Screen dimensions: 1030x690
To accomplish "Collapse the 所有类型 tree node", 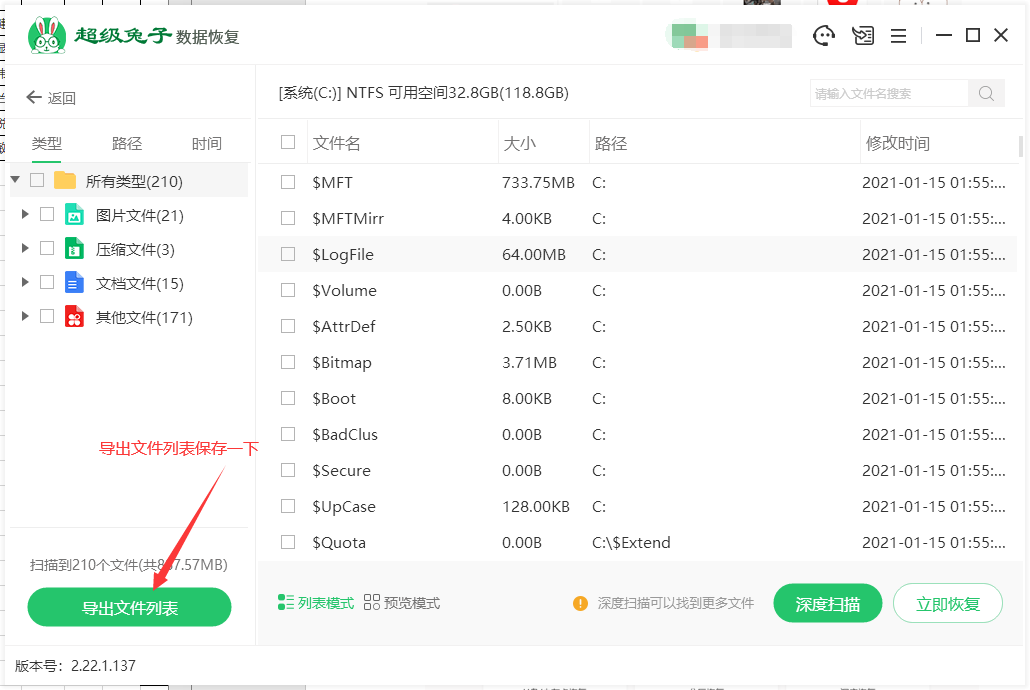I will coord(15,180).
